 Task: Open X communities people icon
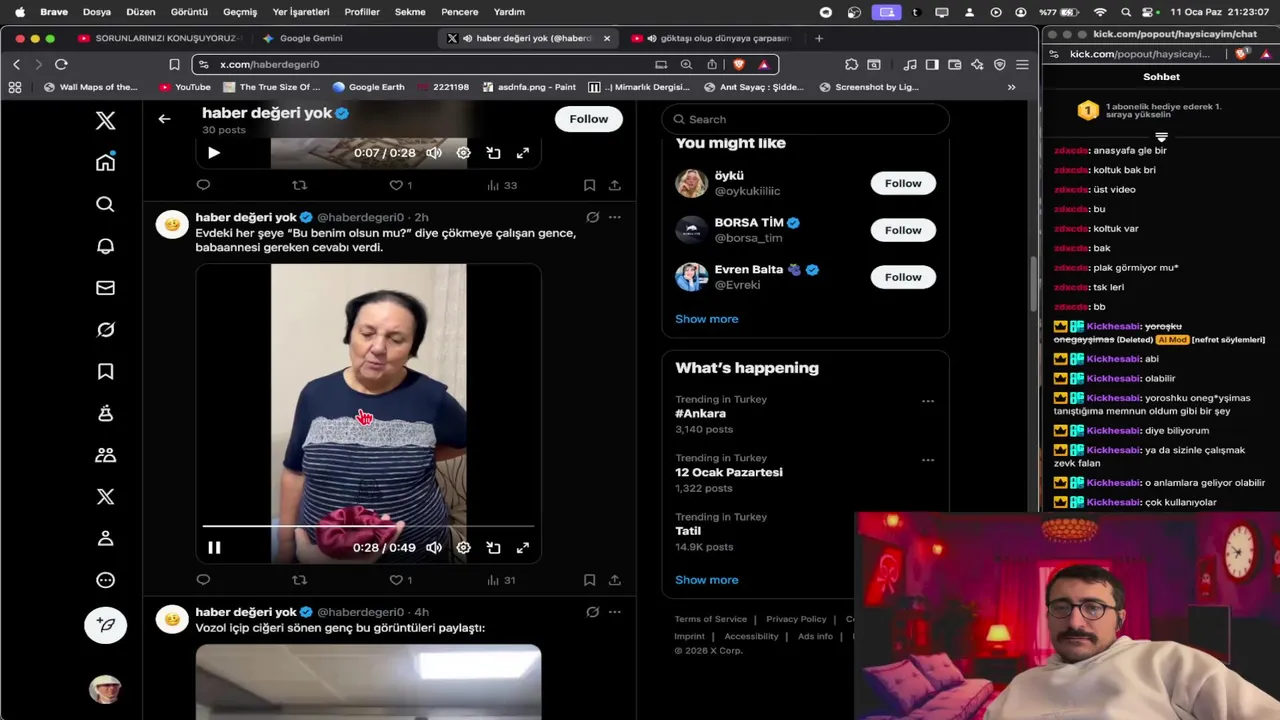105,455
